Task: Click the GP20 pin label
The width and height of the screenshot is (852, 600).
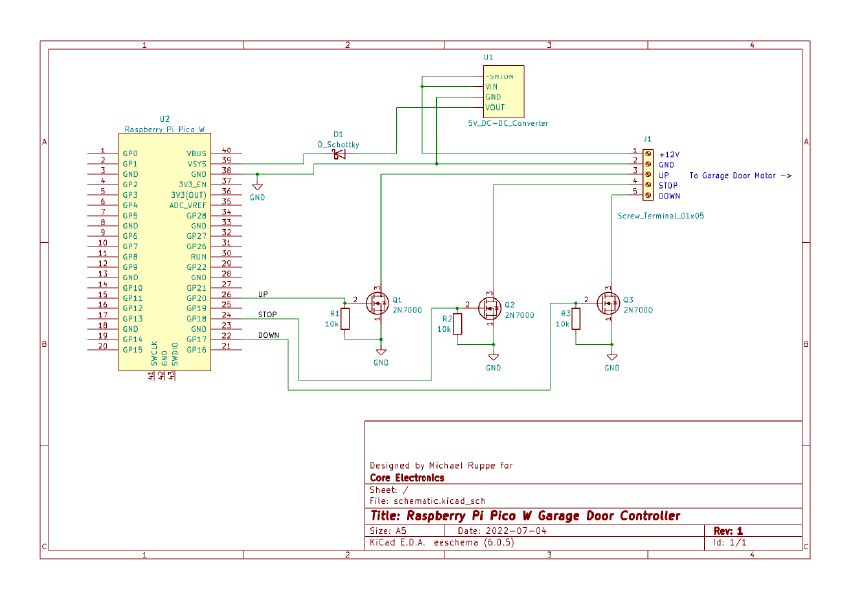Action: (196, 298)
